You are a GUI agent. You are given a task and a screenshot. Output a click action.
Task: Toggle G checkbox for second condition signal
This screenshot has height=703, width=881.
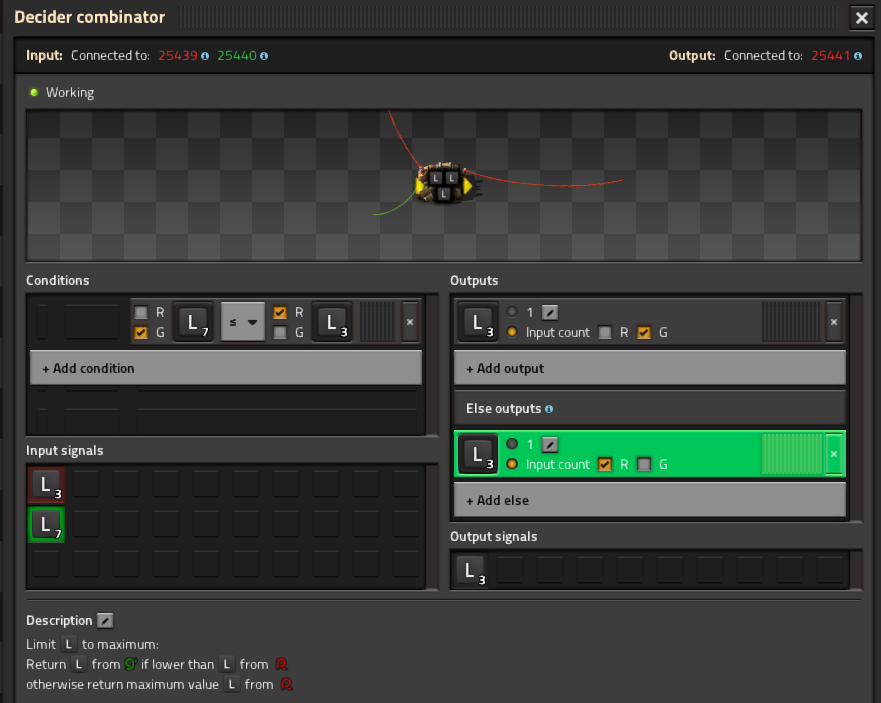[280, 333]
